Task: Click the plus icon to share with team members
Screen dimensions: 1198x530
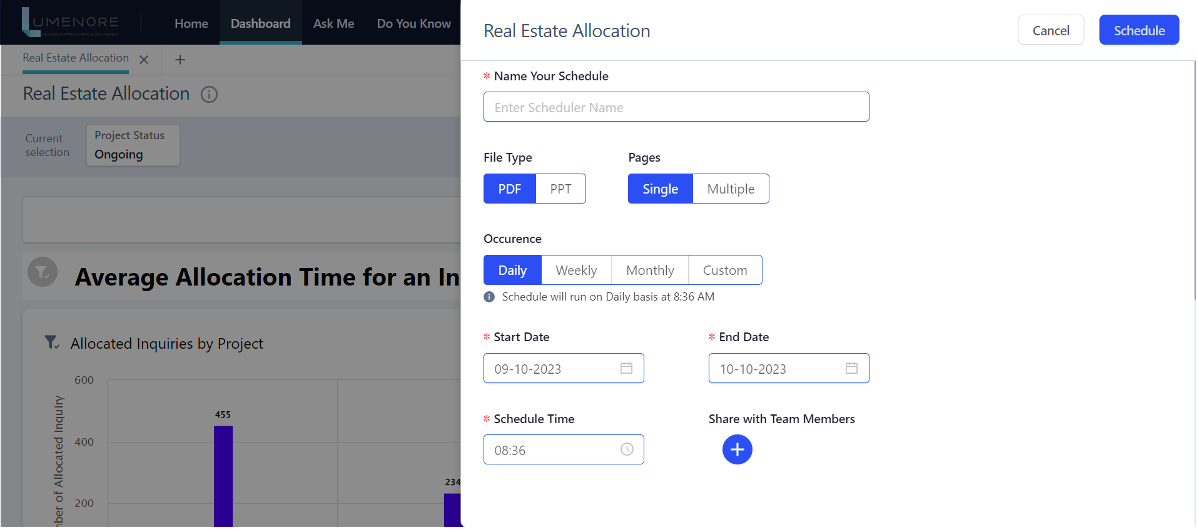Action: (x=737, y=450)
